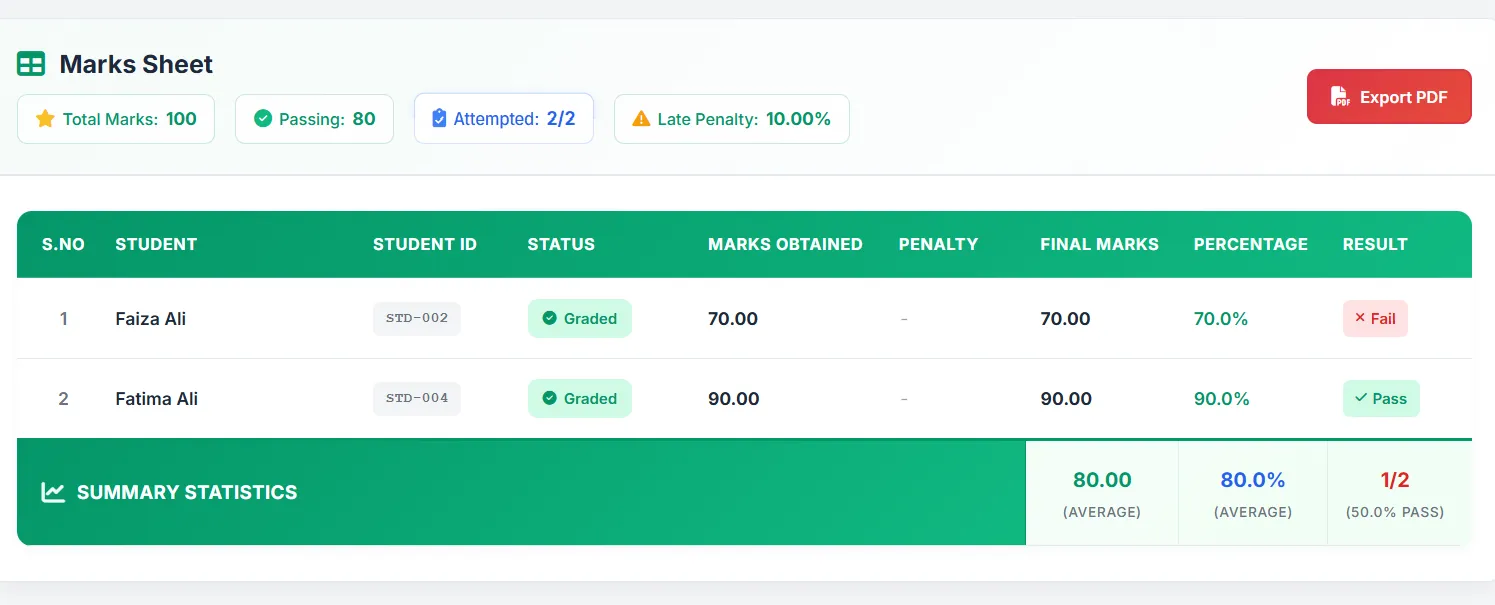Click the PDF file icon in Export button
Screen dimensions: 1495x605
[1339, 97]
